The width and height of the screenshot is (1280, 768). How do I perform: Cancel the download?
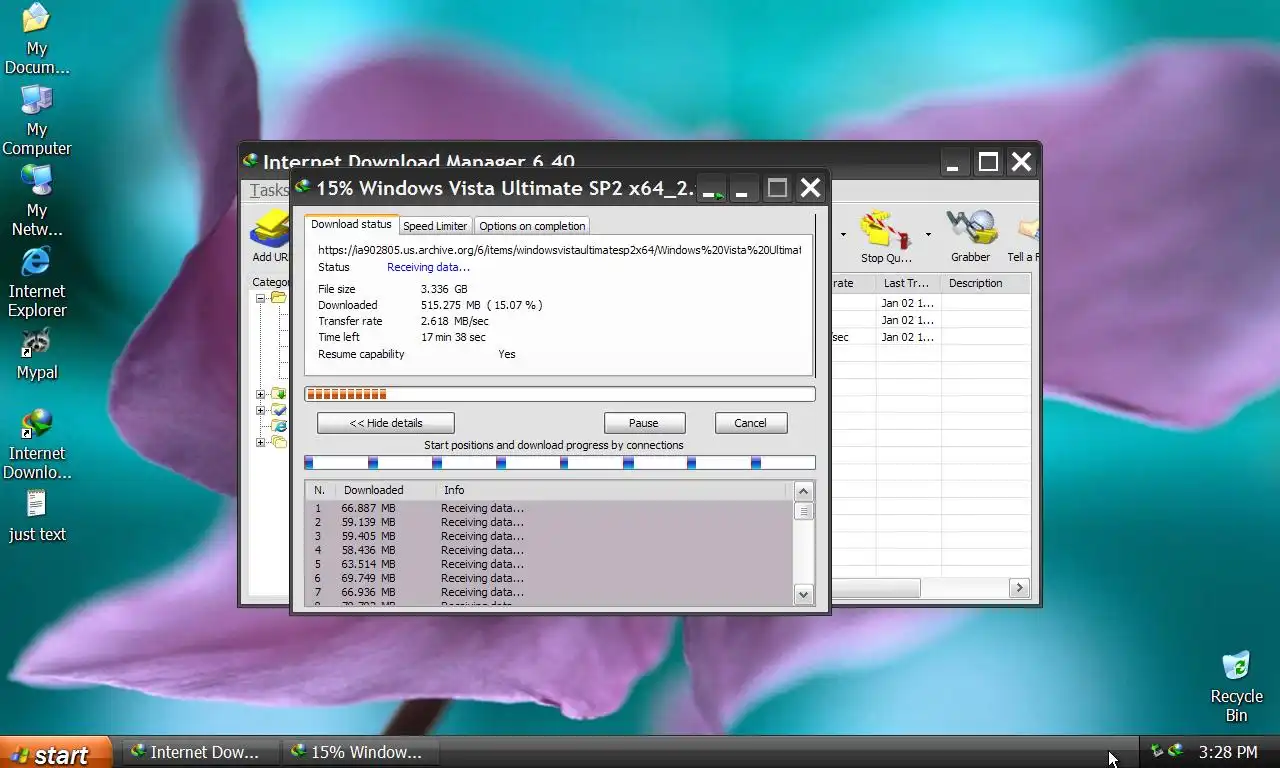[750, 423]
